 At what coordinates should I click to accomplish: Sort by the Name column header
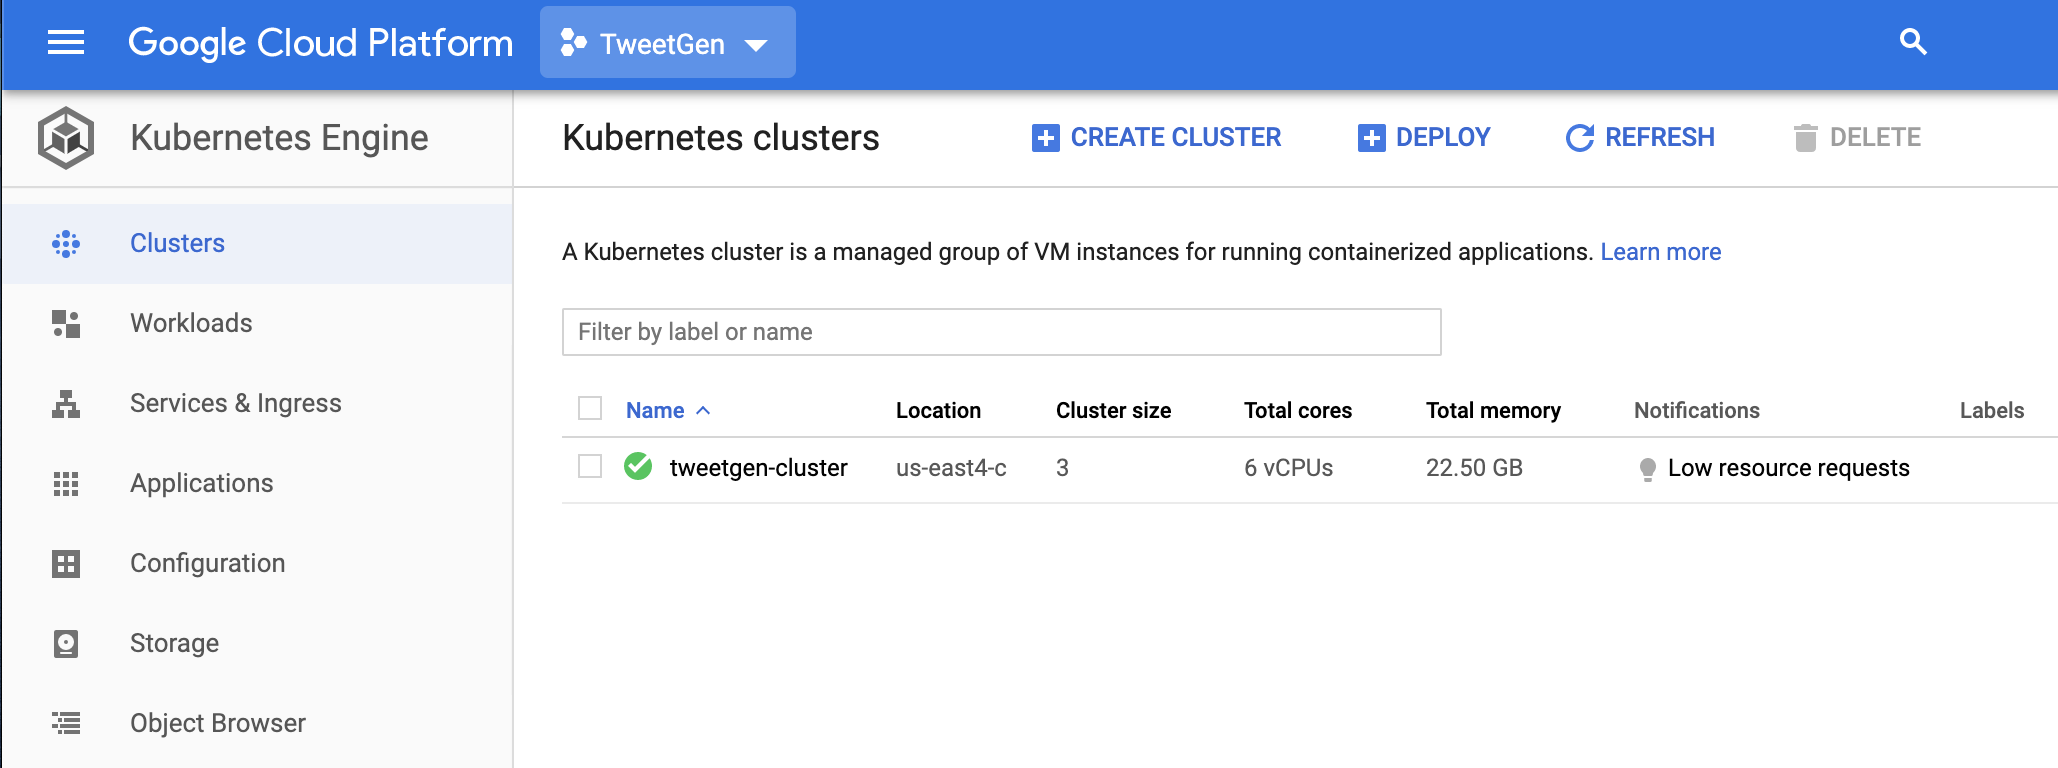(655, 410)
